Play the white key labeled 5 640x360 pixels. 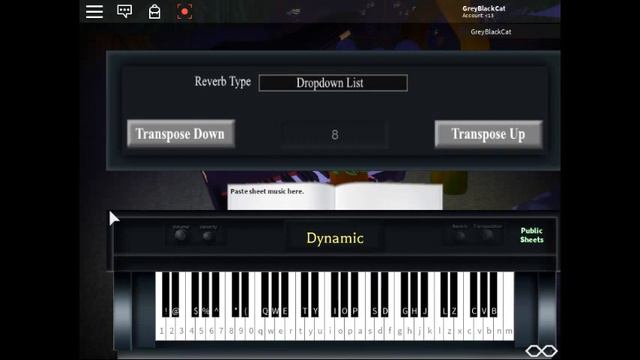[201, 330]
